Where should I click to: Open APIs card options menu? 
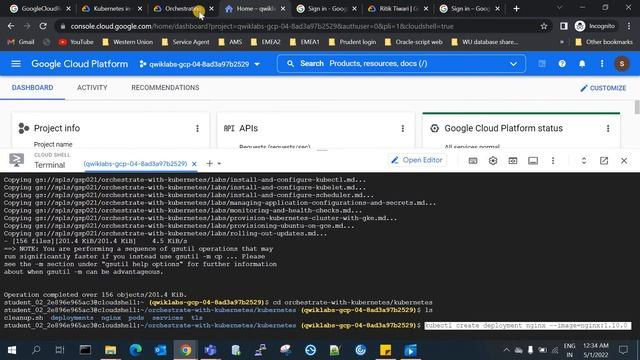(402, 129)
